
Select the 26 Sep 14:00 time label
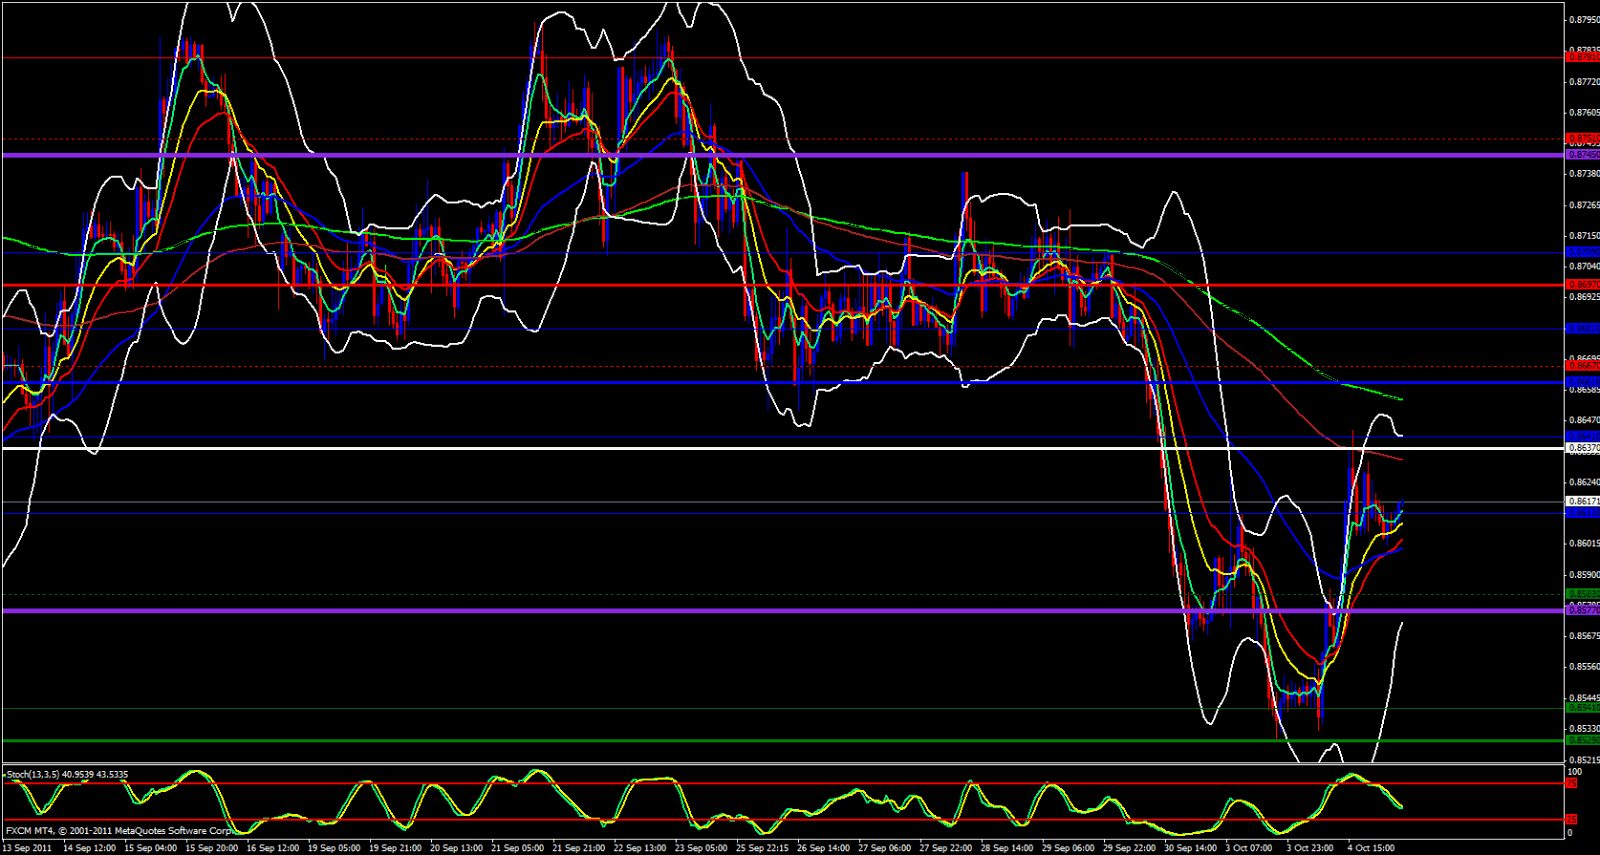pos(824,848)
